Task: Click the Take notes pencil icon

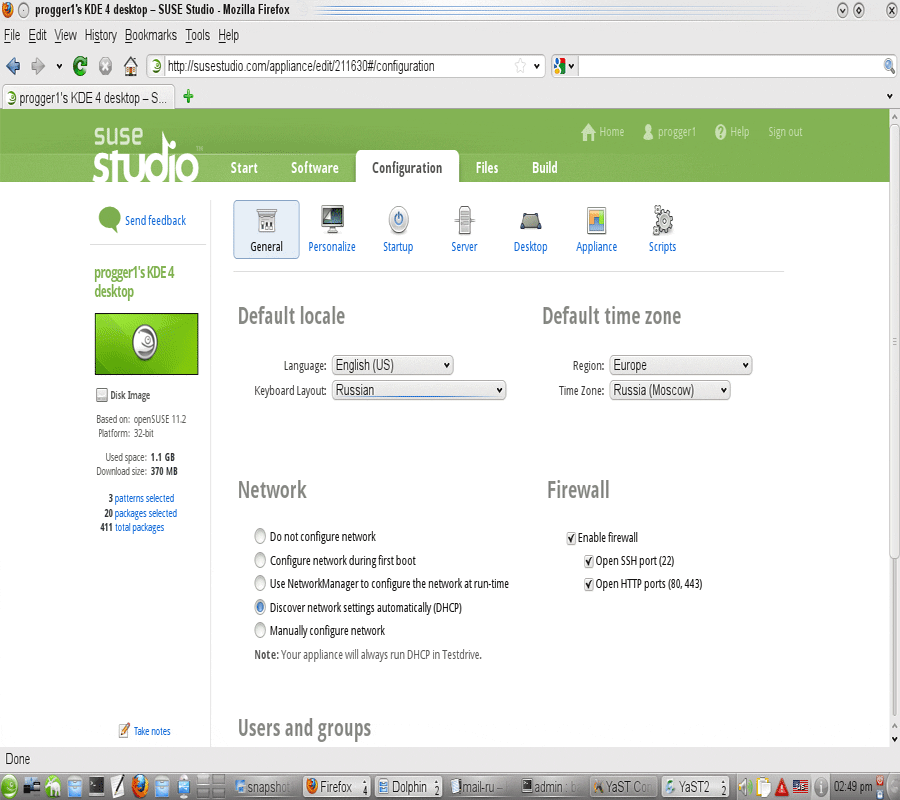Action: coord(124,730)
